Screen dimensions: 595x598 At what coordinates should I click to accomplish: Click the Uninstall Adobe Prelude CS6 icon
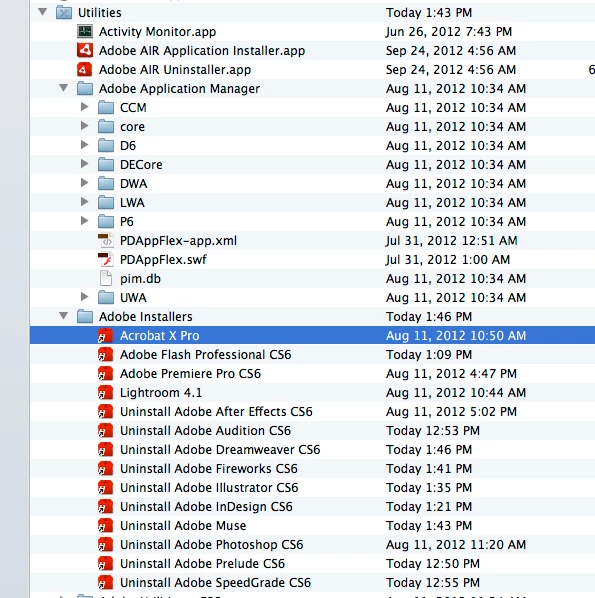point(106,564)
